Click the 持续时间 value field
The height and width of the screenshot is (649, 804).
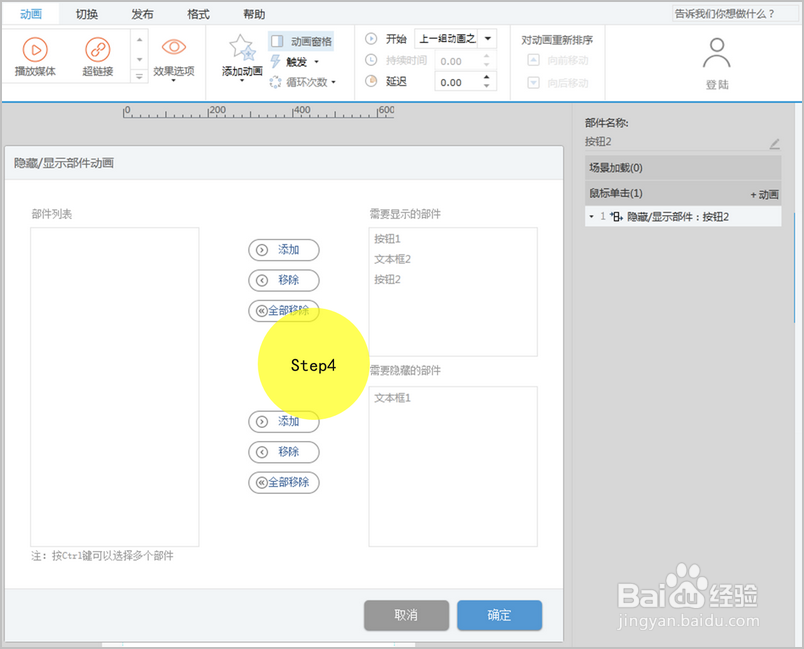pyautogui.click(x=458, y=61)
